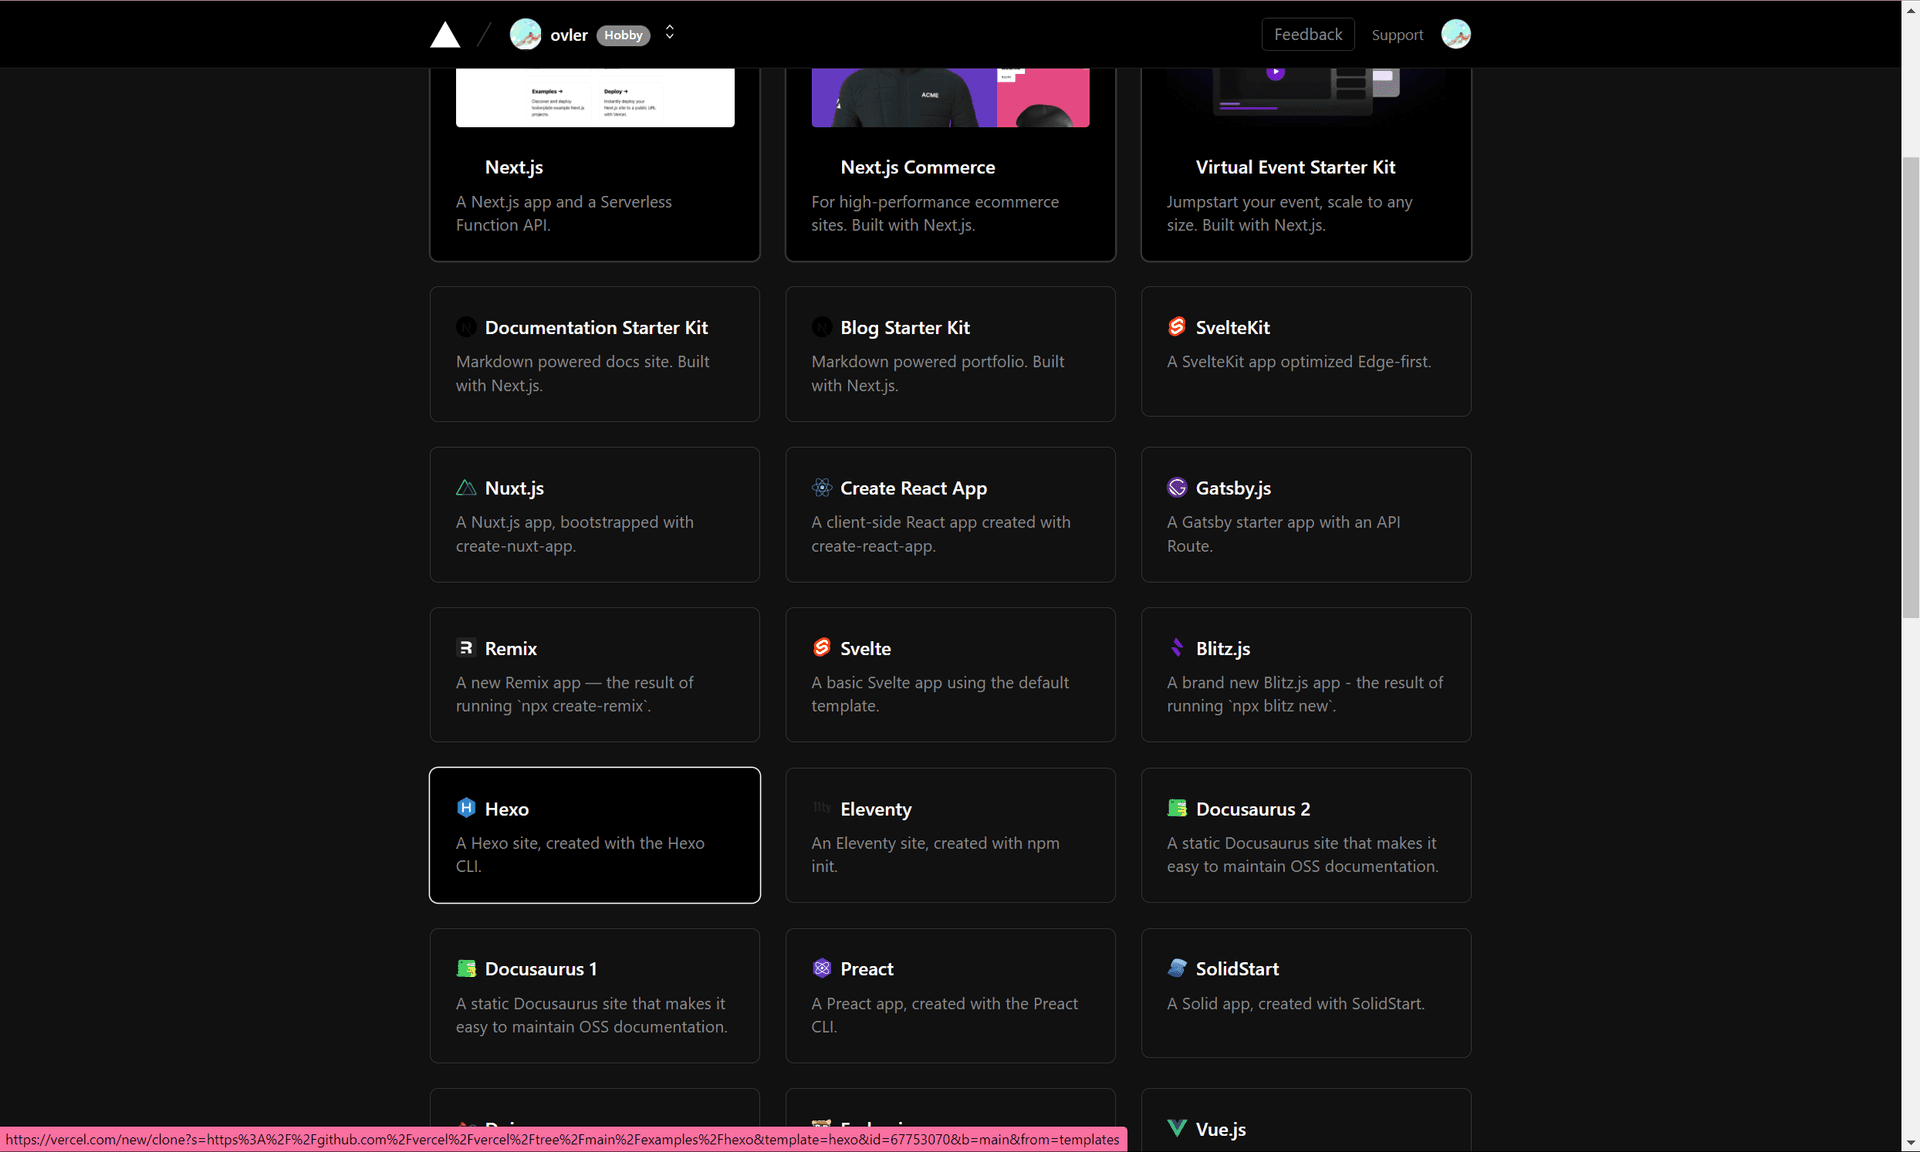Click the Gatsby.js logo icon

coord(1177,488)
